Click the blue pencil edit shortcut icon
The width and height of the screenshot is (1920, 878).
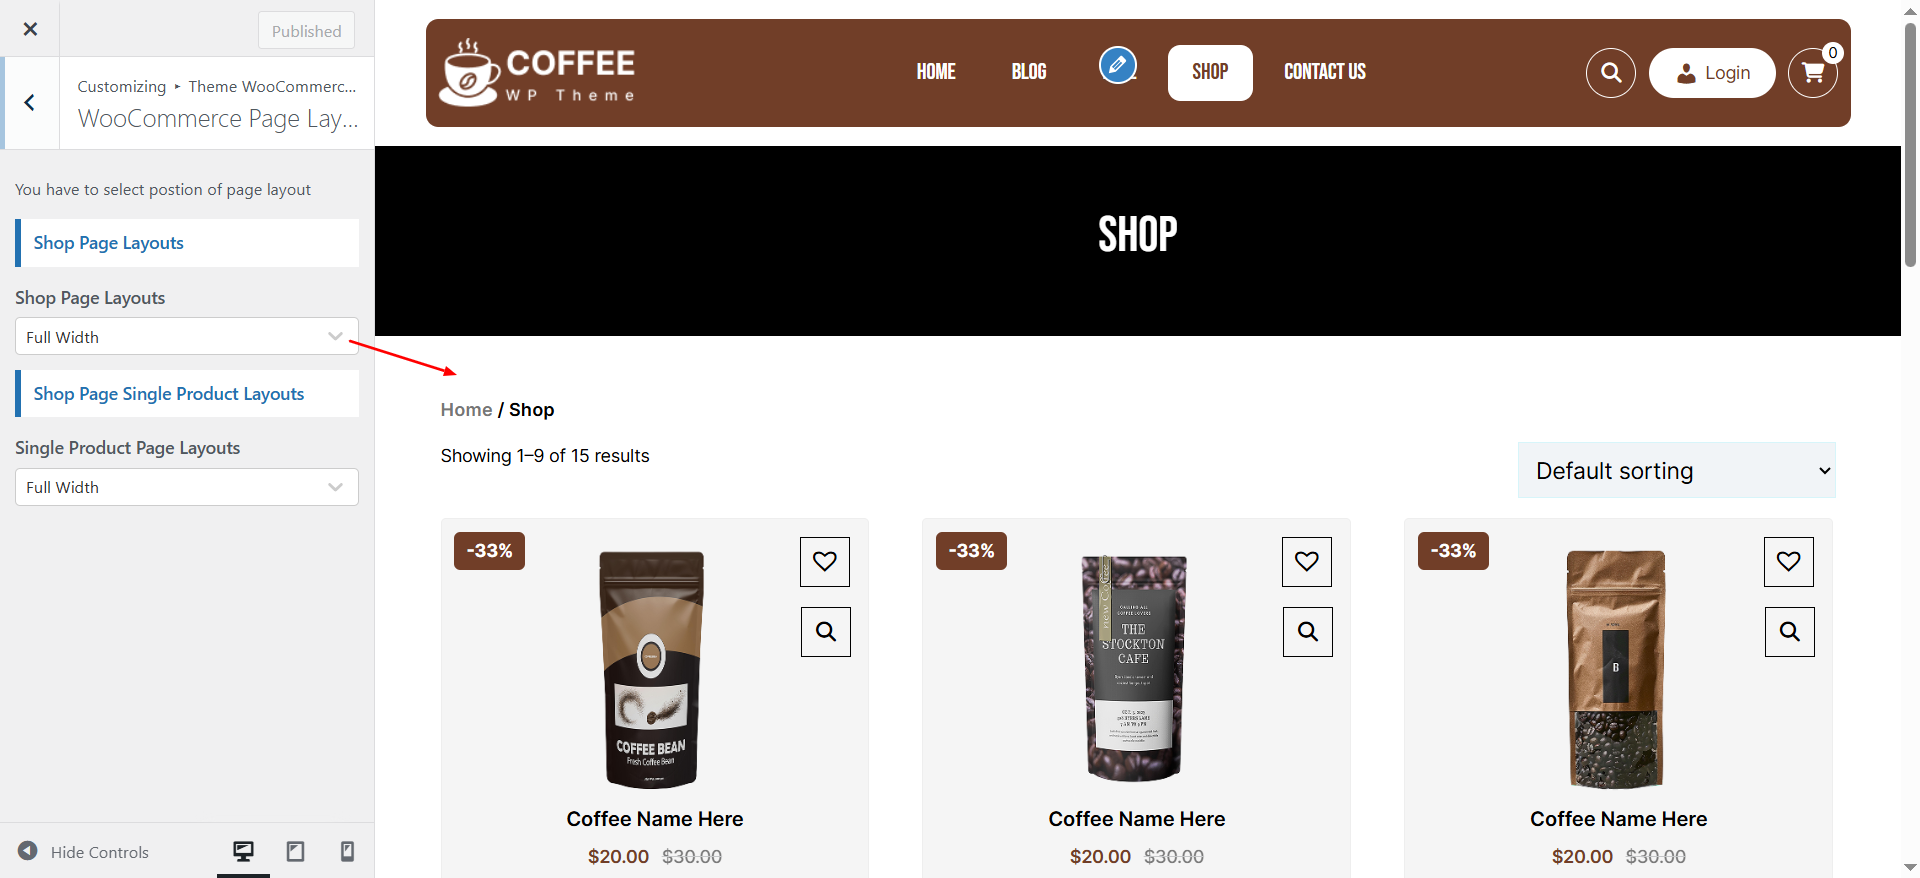pyautogui.click(x=1118, y=66)
